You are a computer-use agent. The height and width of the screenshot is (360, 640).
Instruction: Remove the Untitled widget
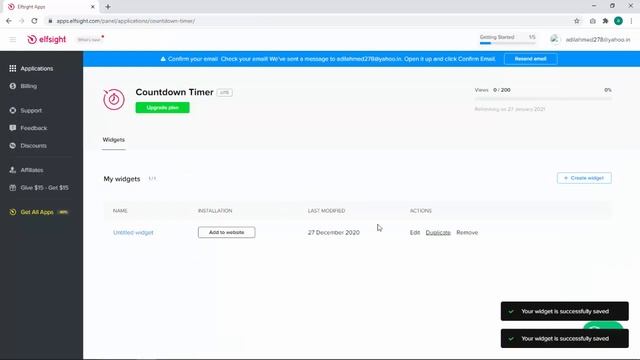pos(467,233)
